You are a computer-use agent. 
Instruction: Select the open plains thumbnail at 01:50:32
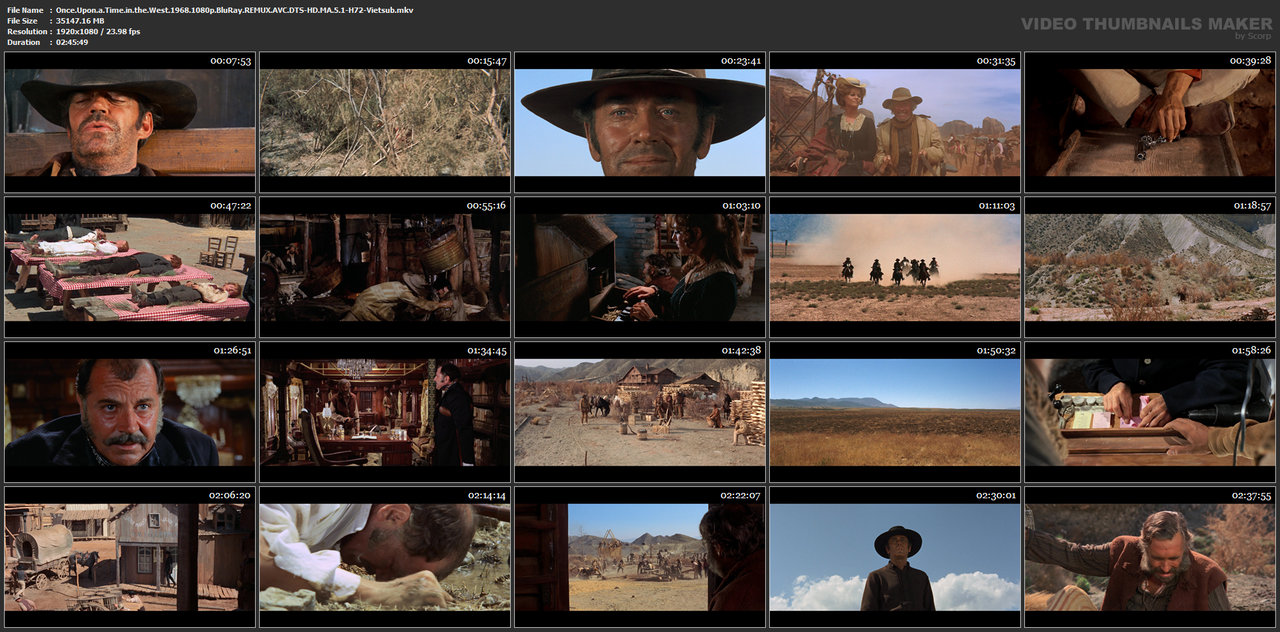click(x=895, y=412)
